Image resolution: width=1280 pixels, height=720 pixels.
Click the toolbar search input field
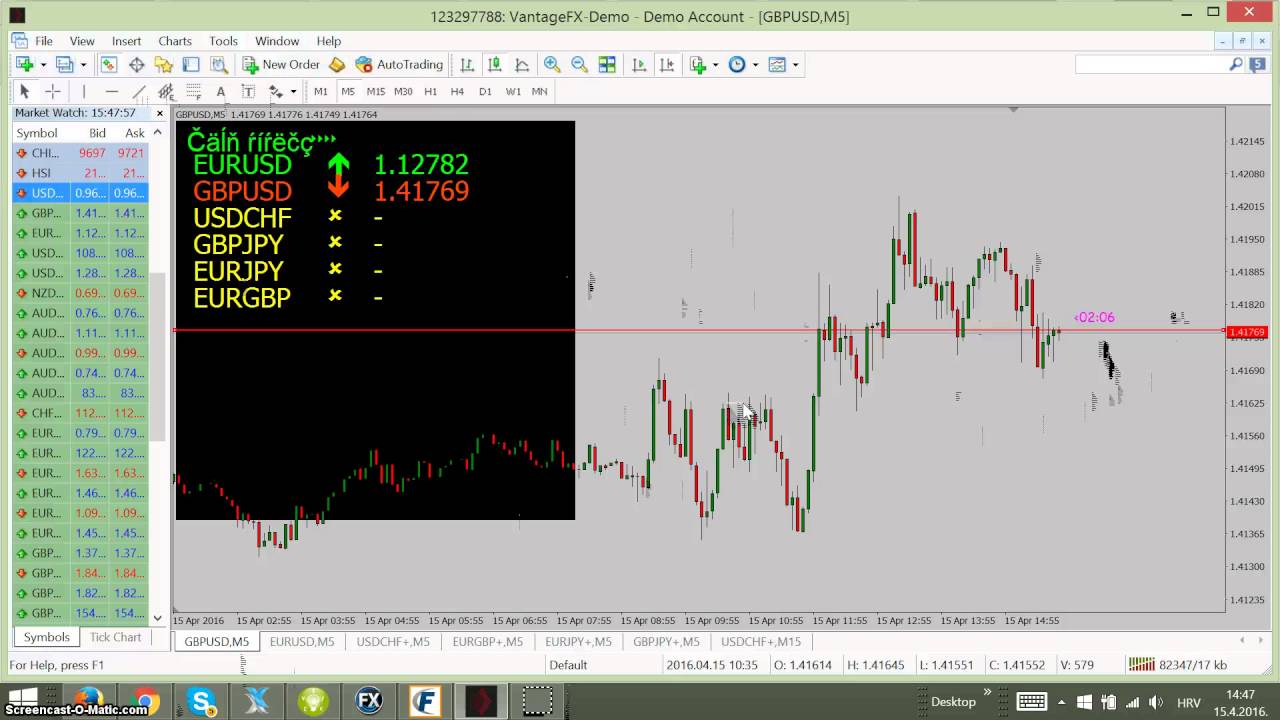coord(1151,64)
